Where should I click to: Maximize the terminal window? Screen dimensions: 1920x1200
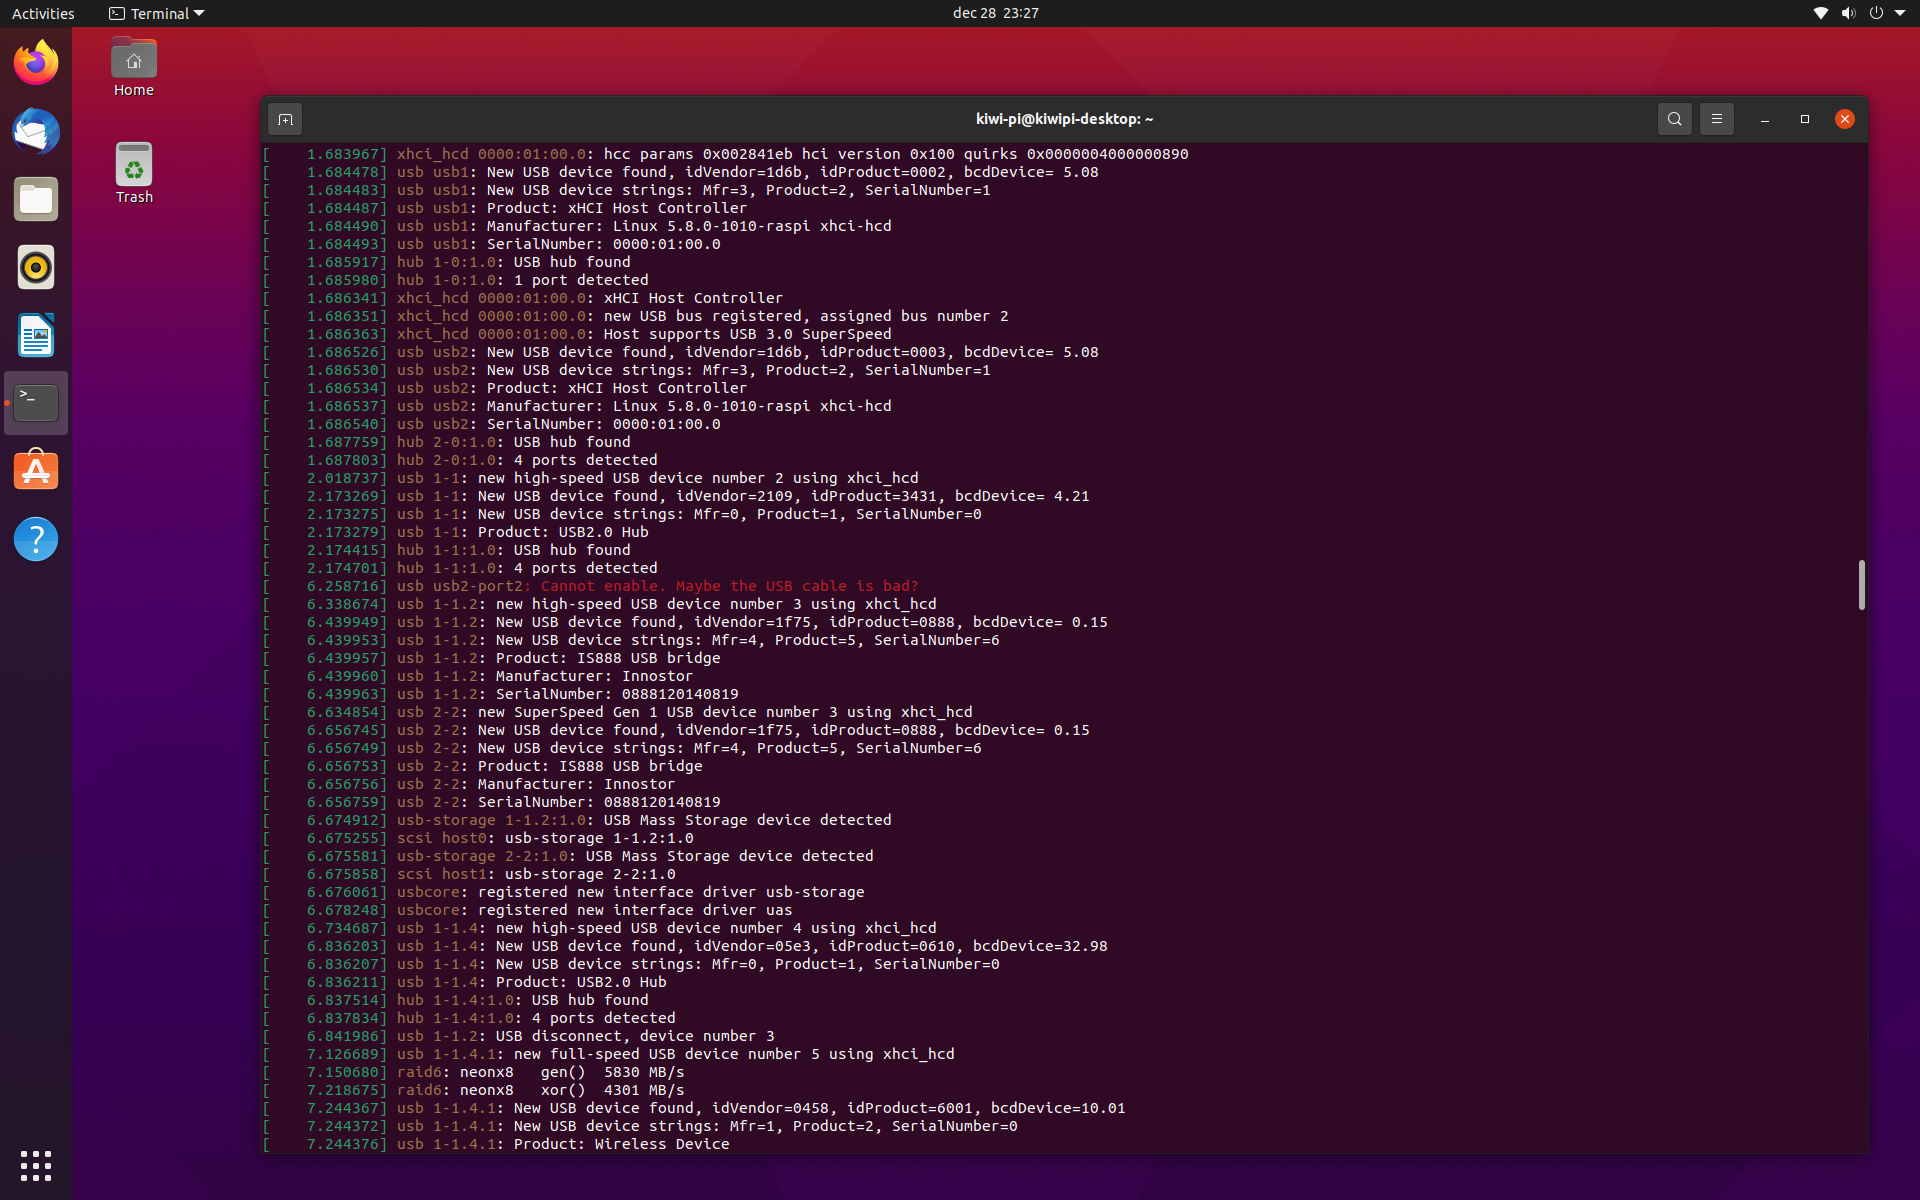coord(1804,119)
